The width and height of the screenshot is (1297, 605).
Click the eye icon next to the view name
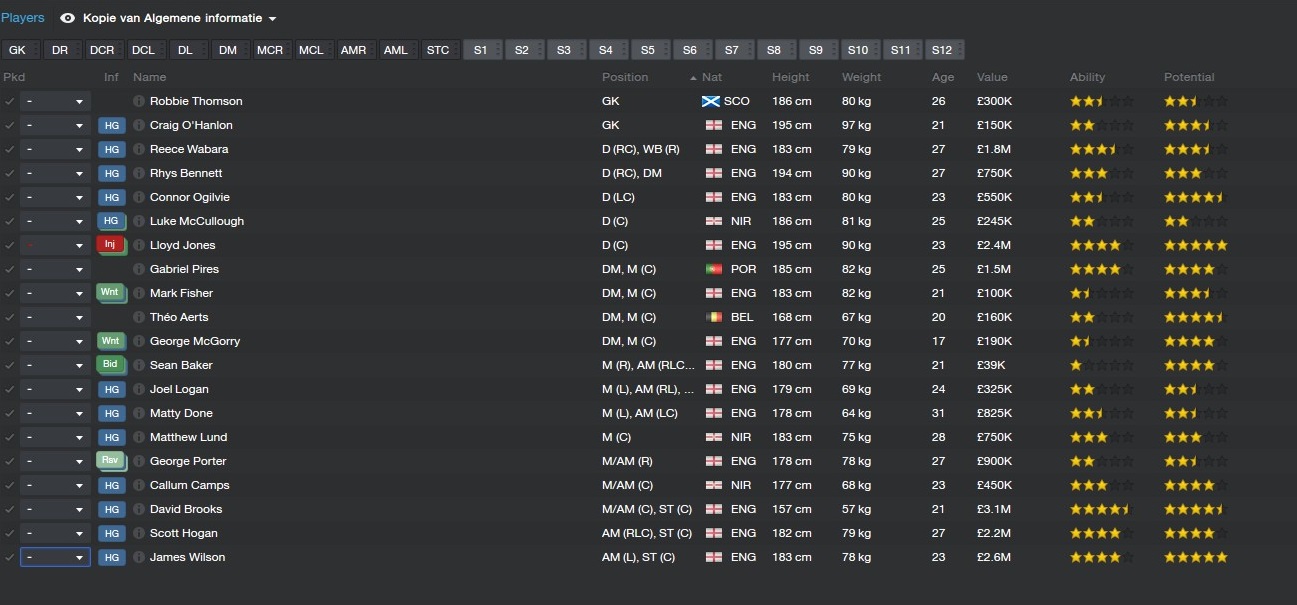pyautogui.click(x=68, y=18)
